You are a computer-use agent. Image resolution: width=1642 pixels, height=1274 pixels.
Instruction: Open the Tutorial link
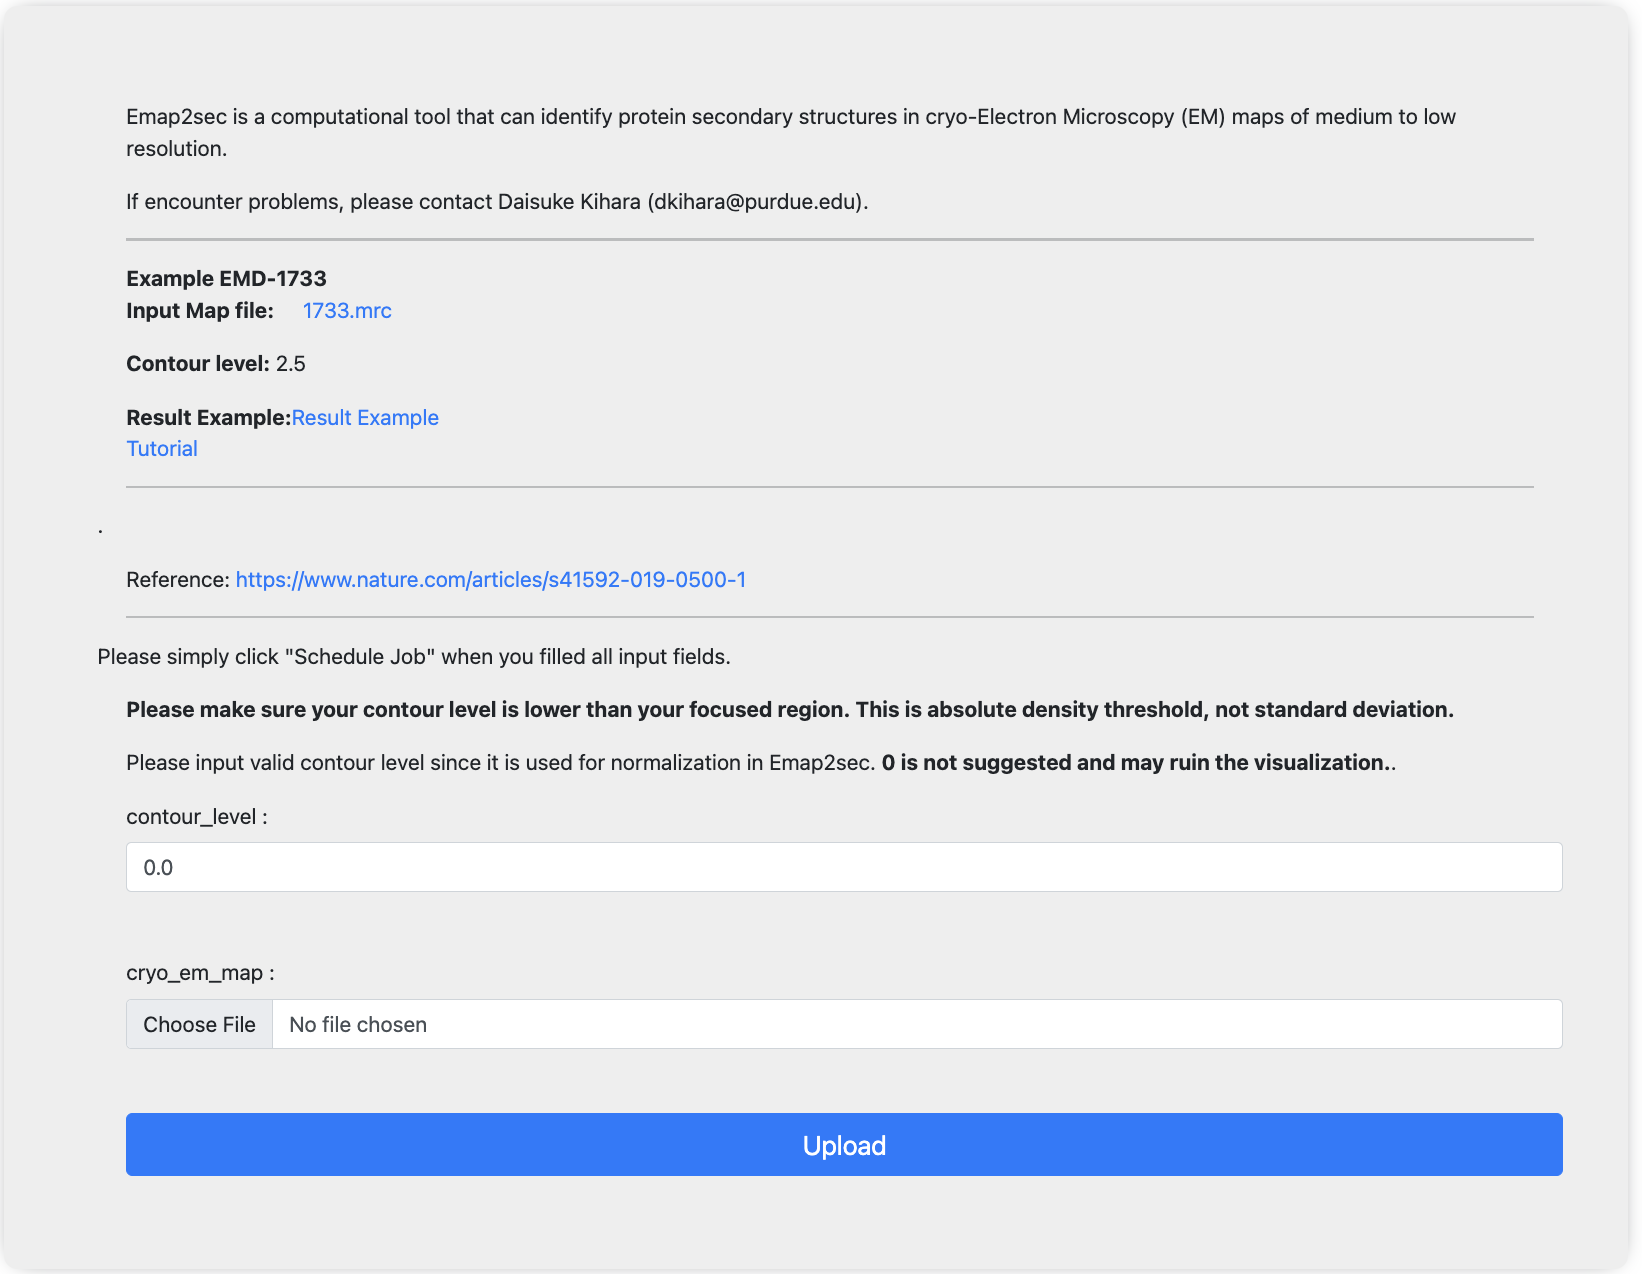tap(162, 449)
